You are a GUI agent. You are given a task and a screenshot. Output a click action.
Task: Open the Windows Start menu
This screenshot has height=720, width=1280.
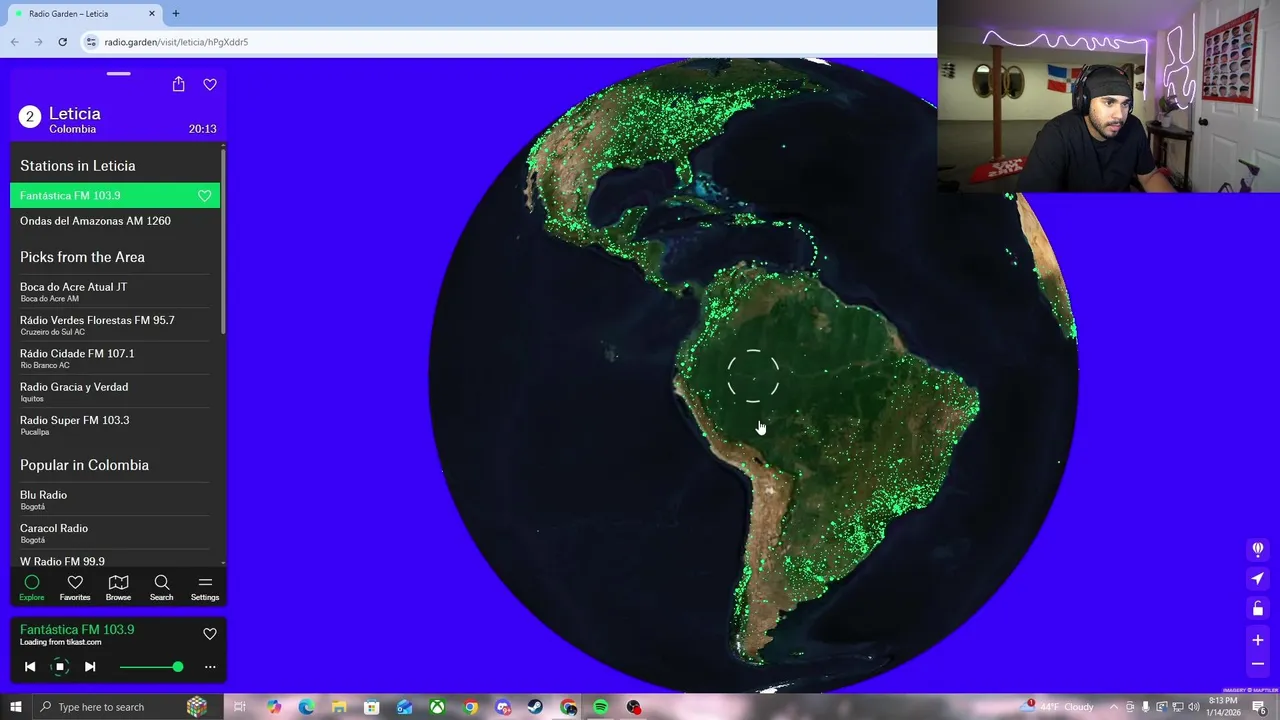pos(16,707)
